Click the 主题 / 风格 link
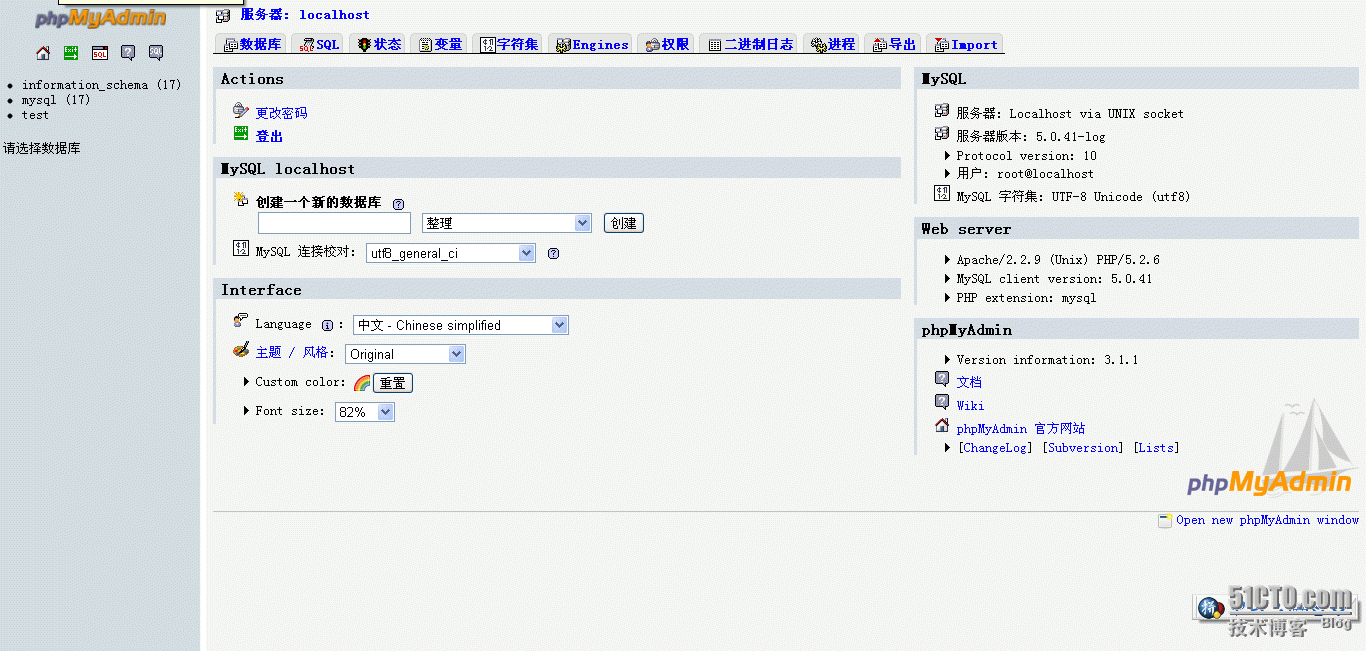This screenshot has width=1366, height=651. point(292,353)
